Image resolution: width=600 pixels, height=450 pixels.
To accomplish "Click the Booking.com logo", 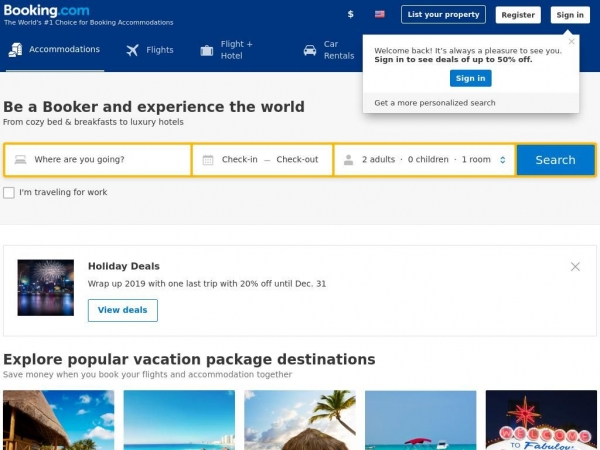I will pyautogui.click(x=46, y=10).
